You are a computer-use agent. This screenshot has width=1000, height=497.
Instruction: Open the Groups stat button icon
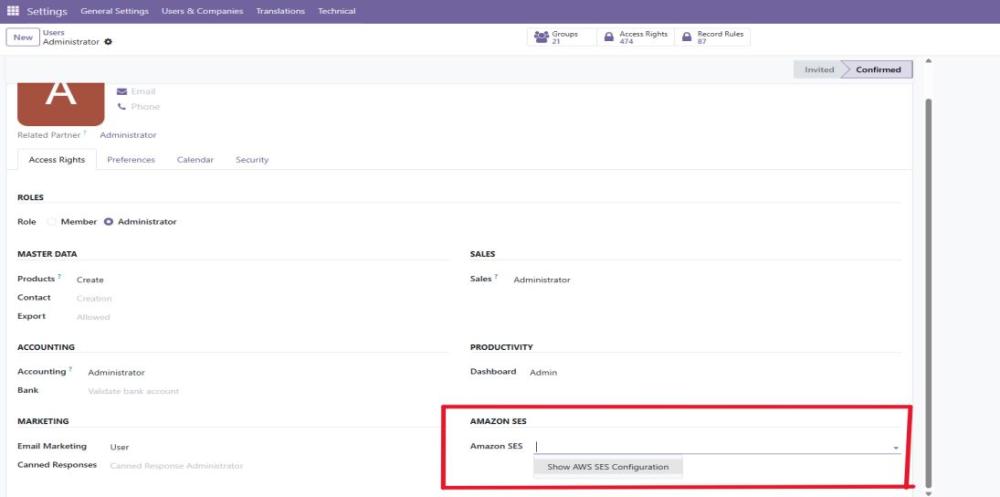click(541, 37)
